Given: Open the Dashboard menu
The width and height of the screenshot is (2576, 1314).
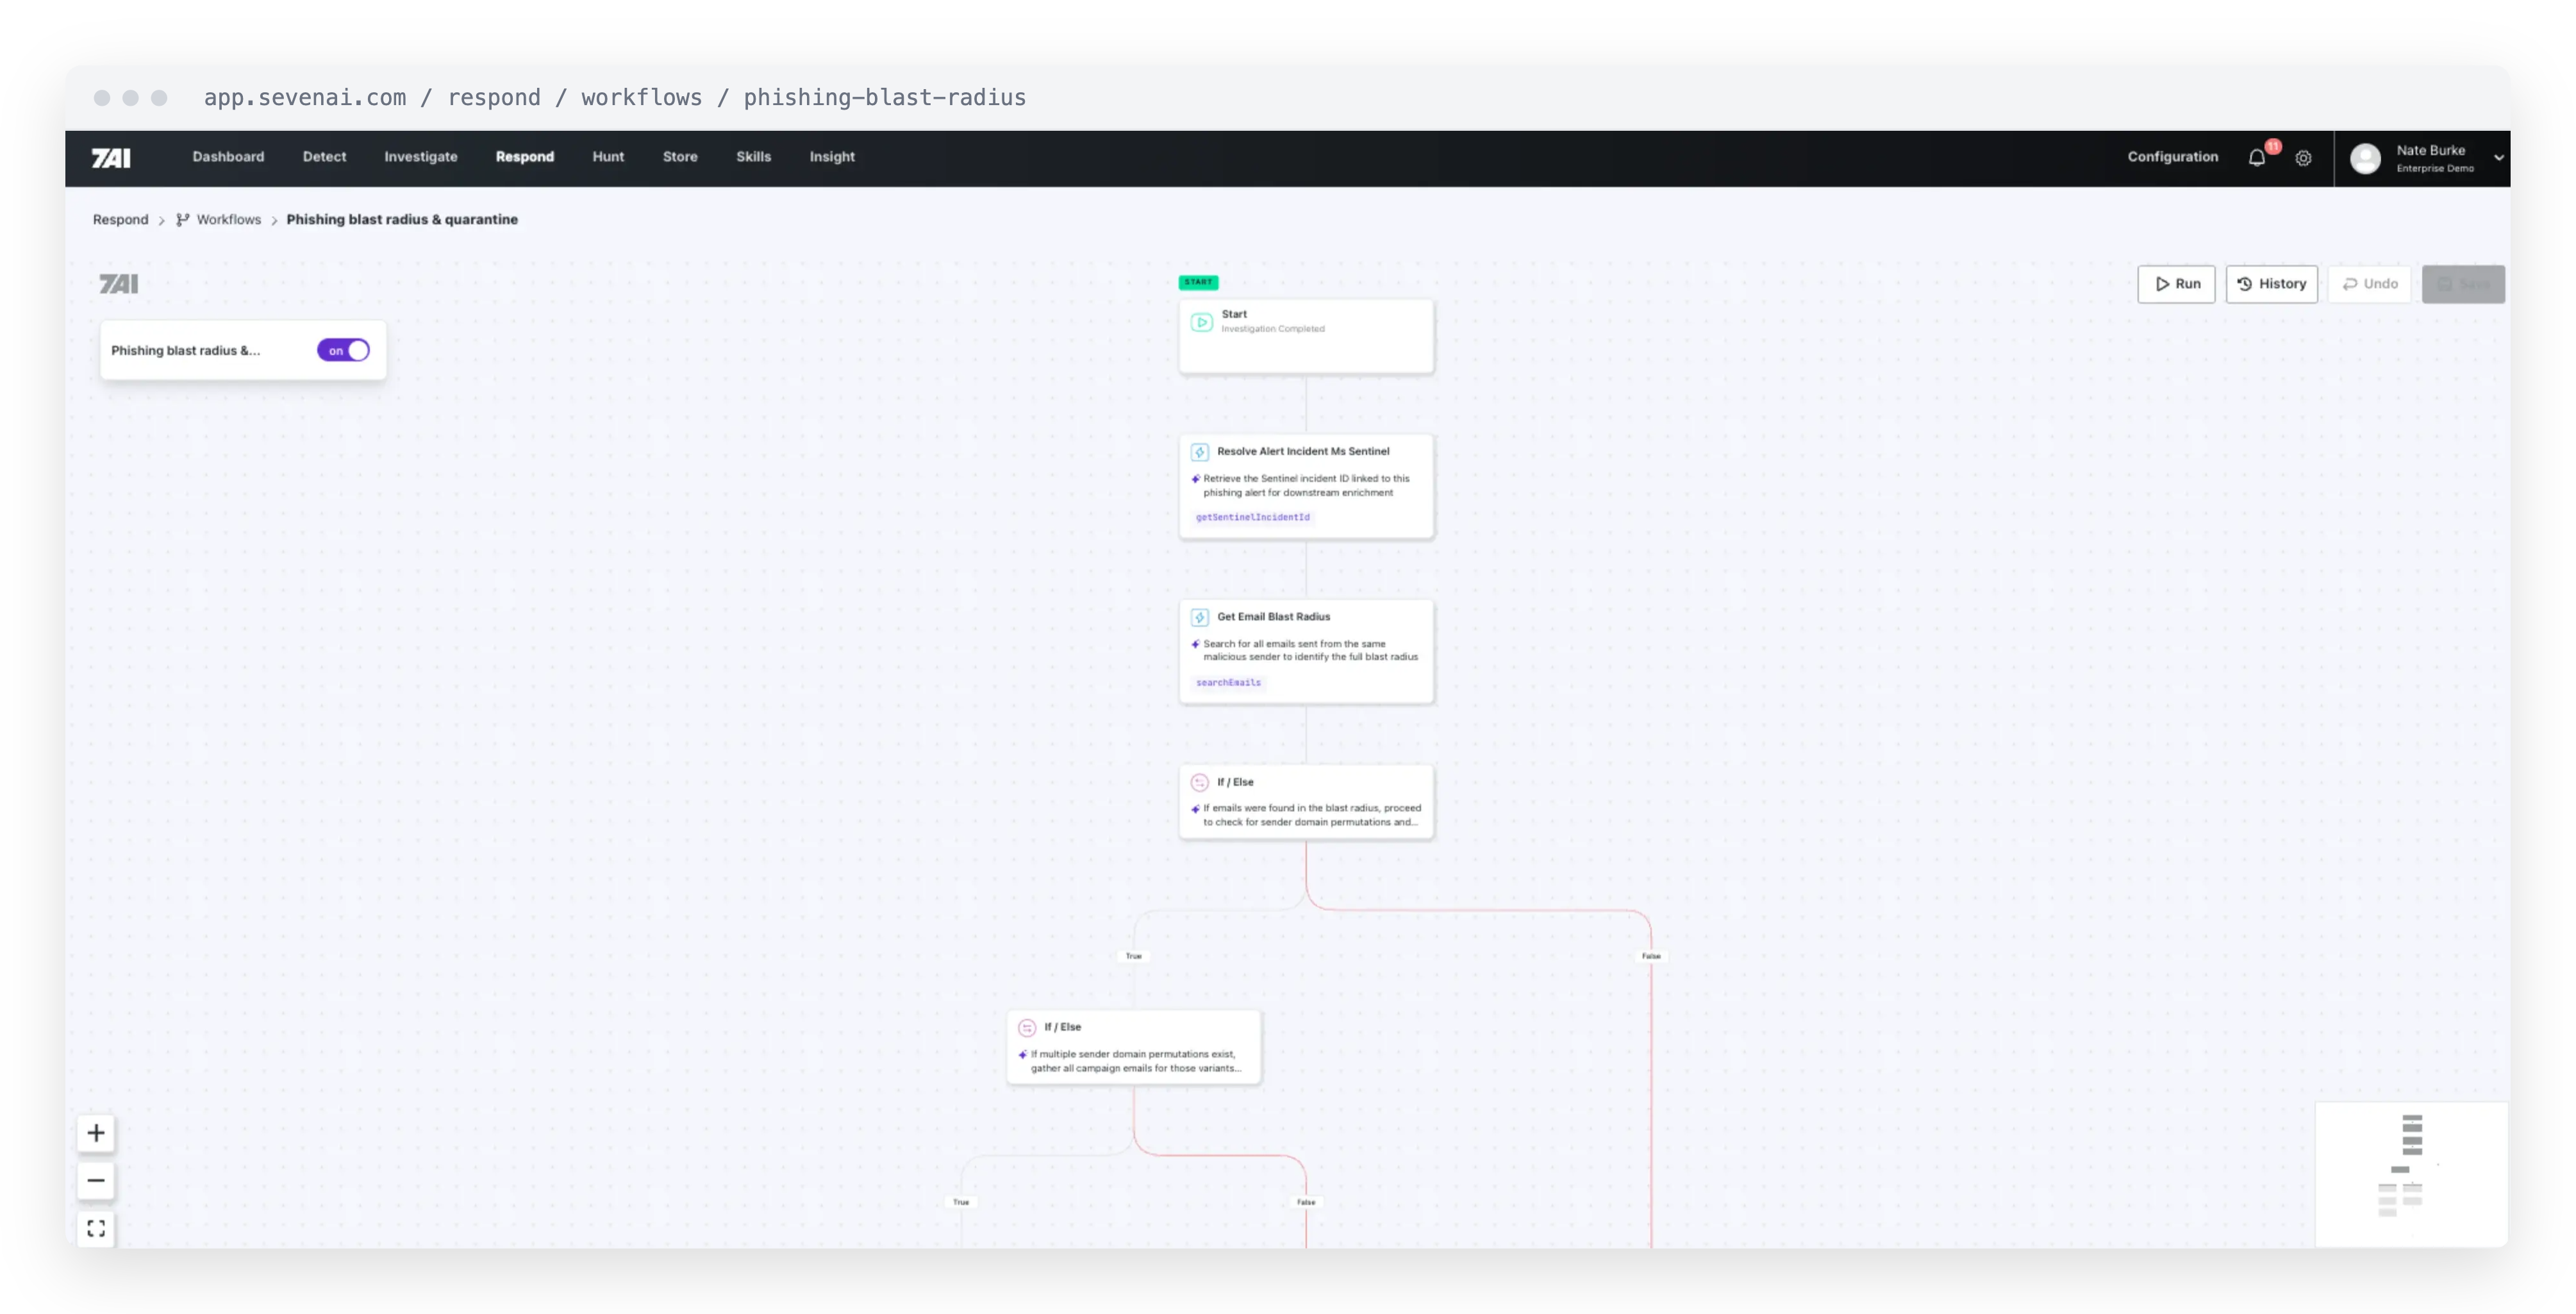Looking at the screenshot, I should (x=228, y=157).
